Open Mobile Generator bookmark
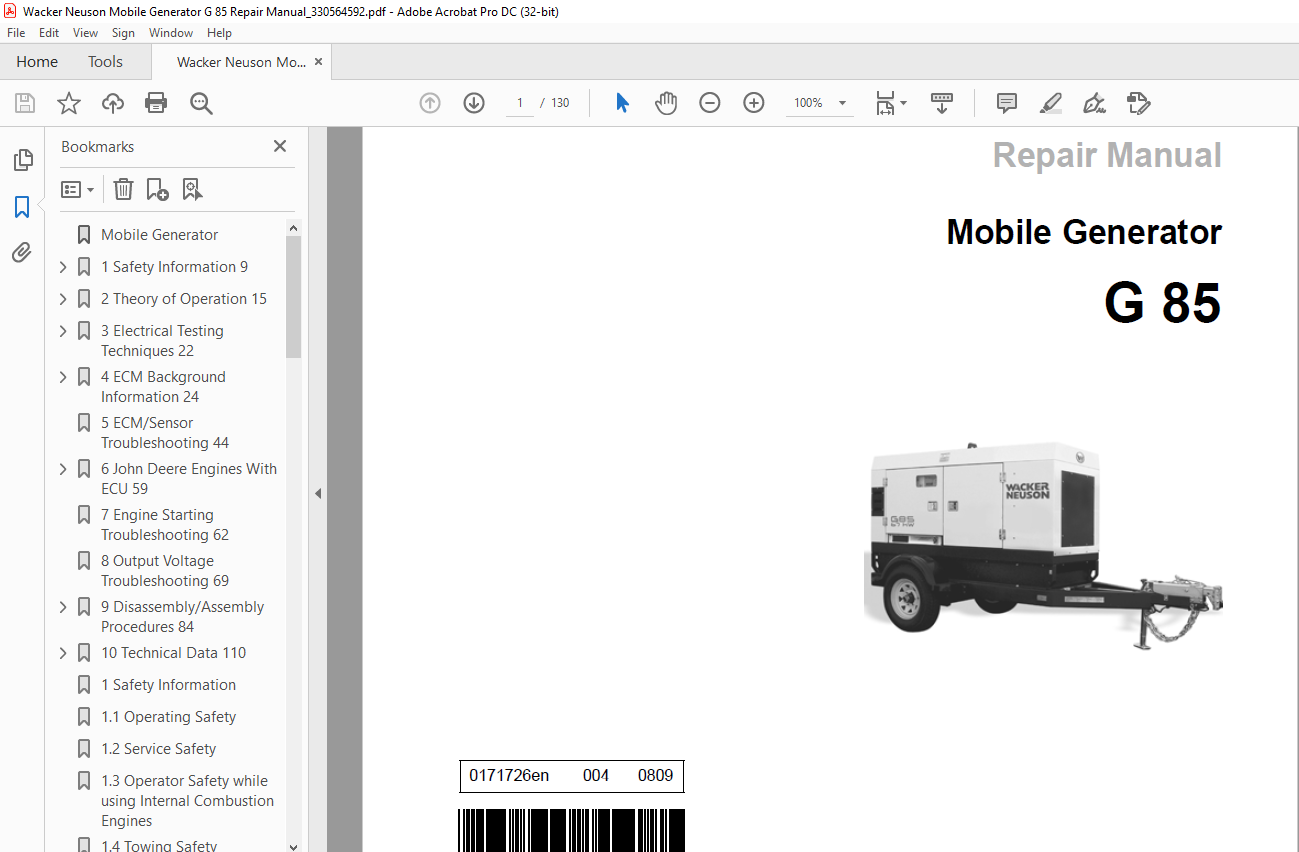The image size is (1299, 852). click(160, 235)
